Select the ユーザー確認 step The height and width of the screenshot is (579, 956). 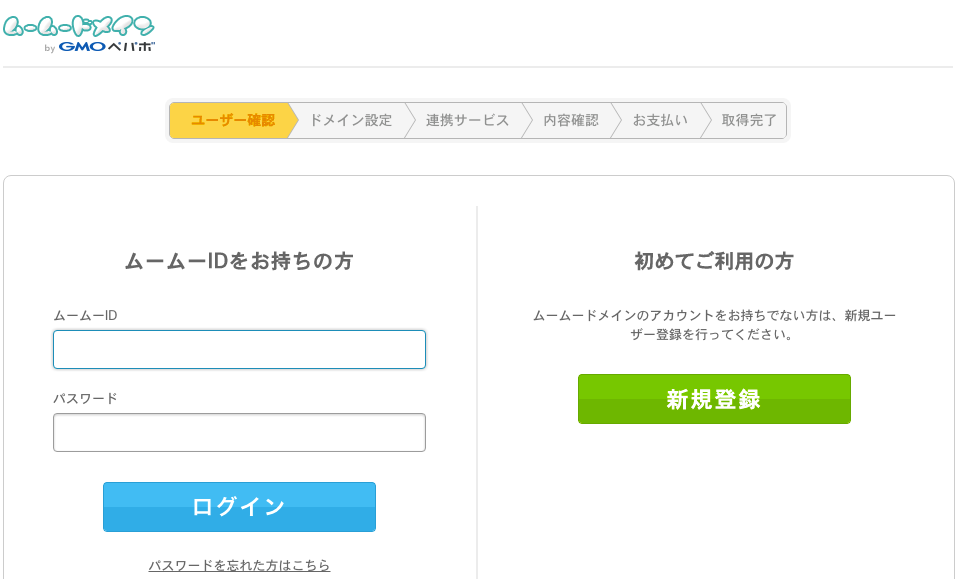point(232,121)
